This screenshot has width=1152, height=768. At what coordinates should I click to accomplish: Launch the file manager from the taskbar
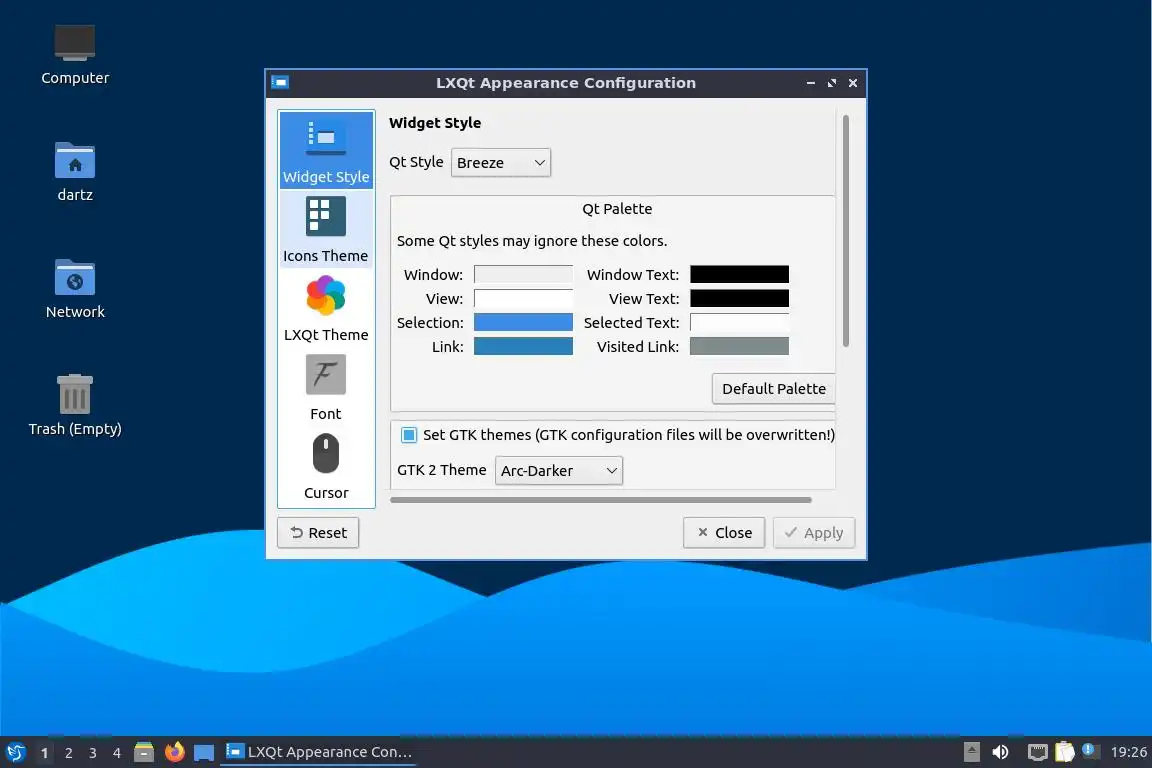pyautogui.click(x=144, y=752)
